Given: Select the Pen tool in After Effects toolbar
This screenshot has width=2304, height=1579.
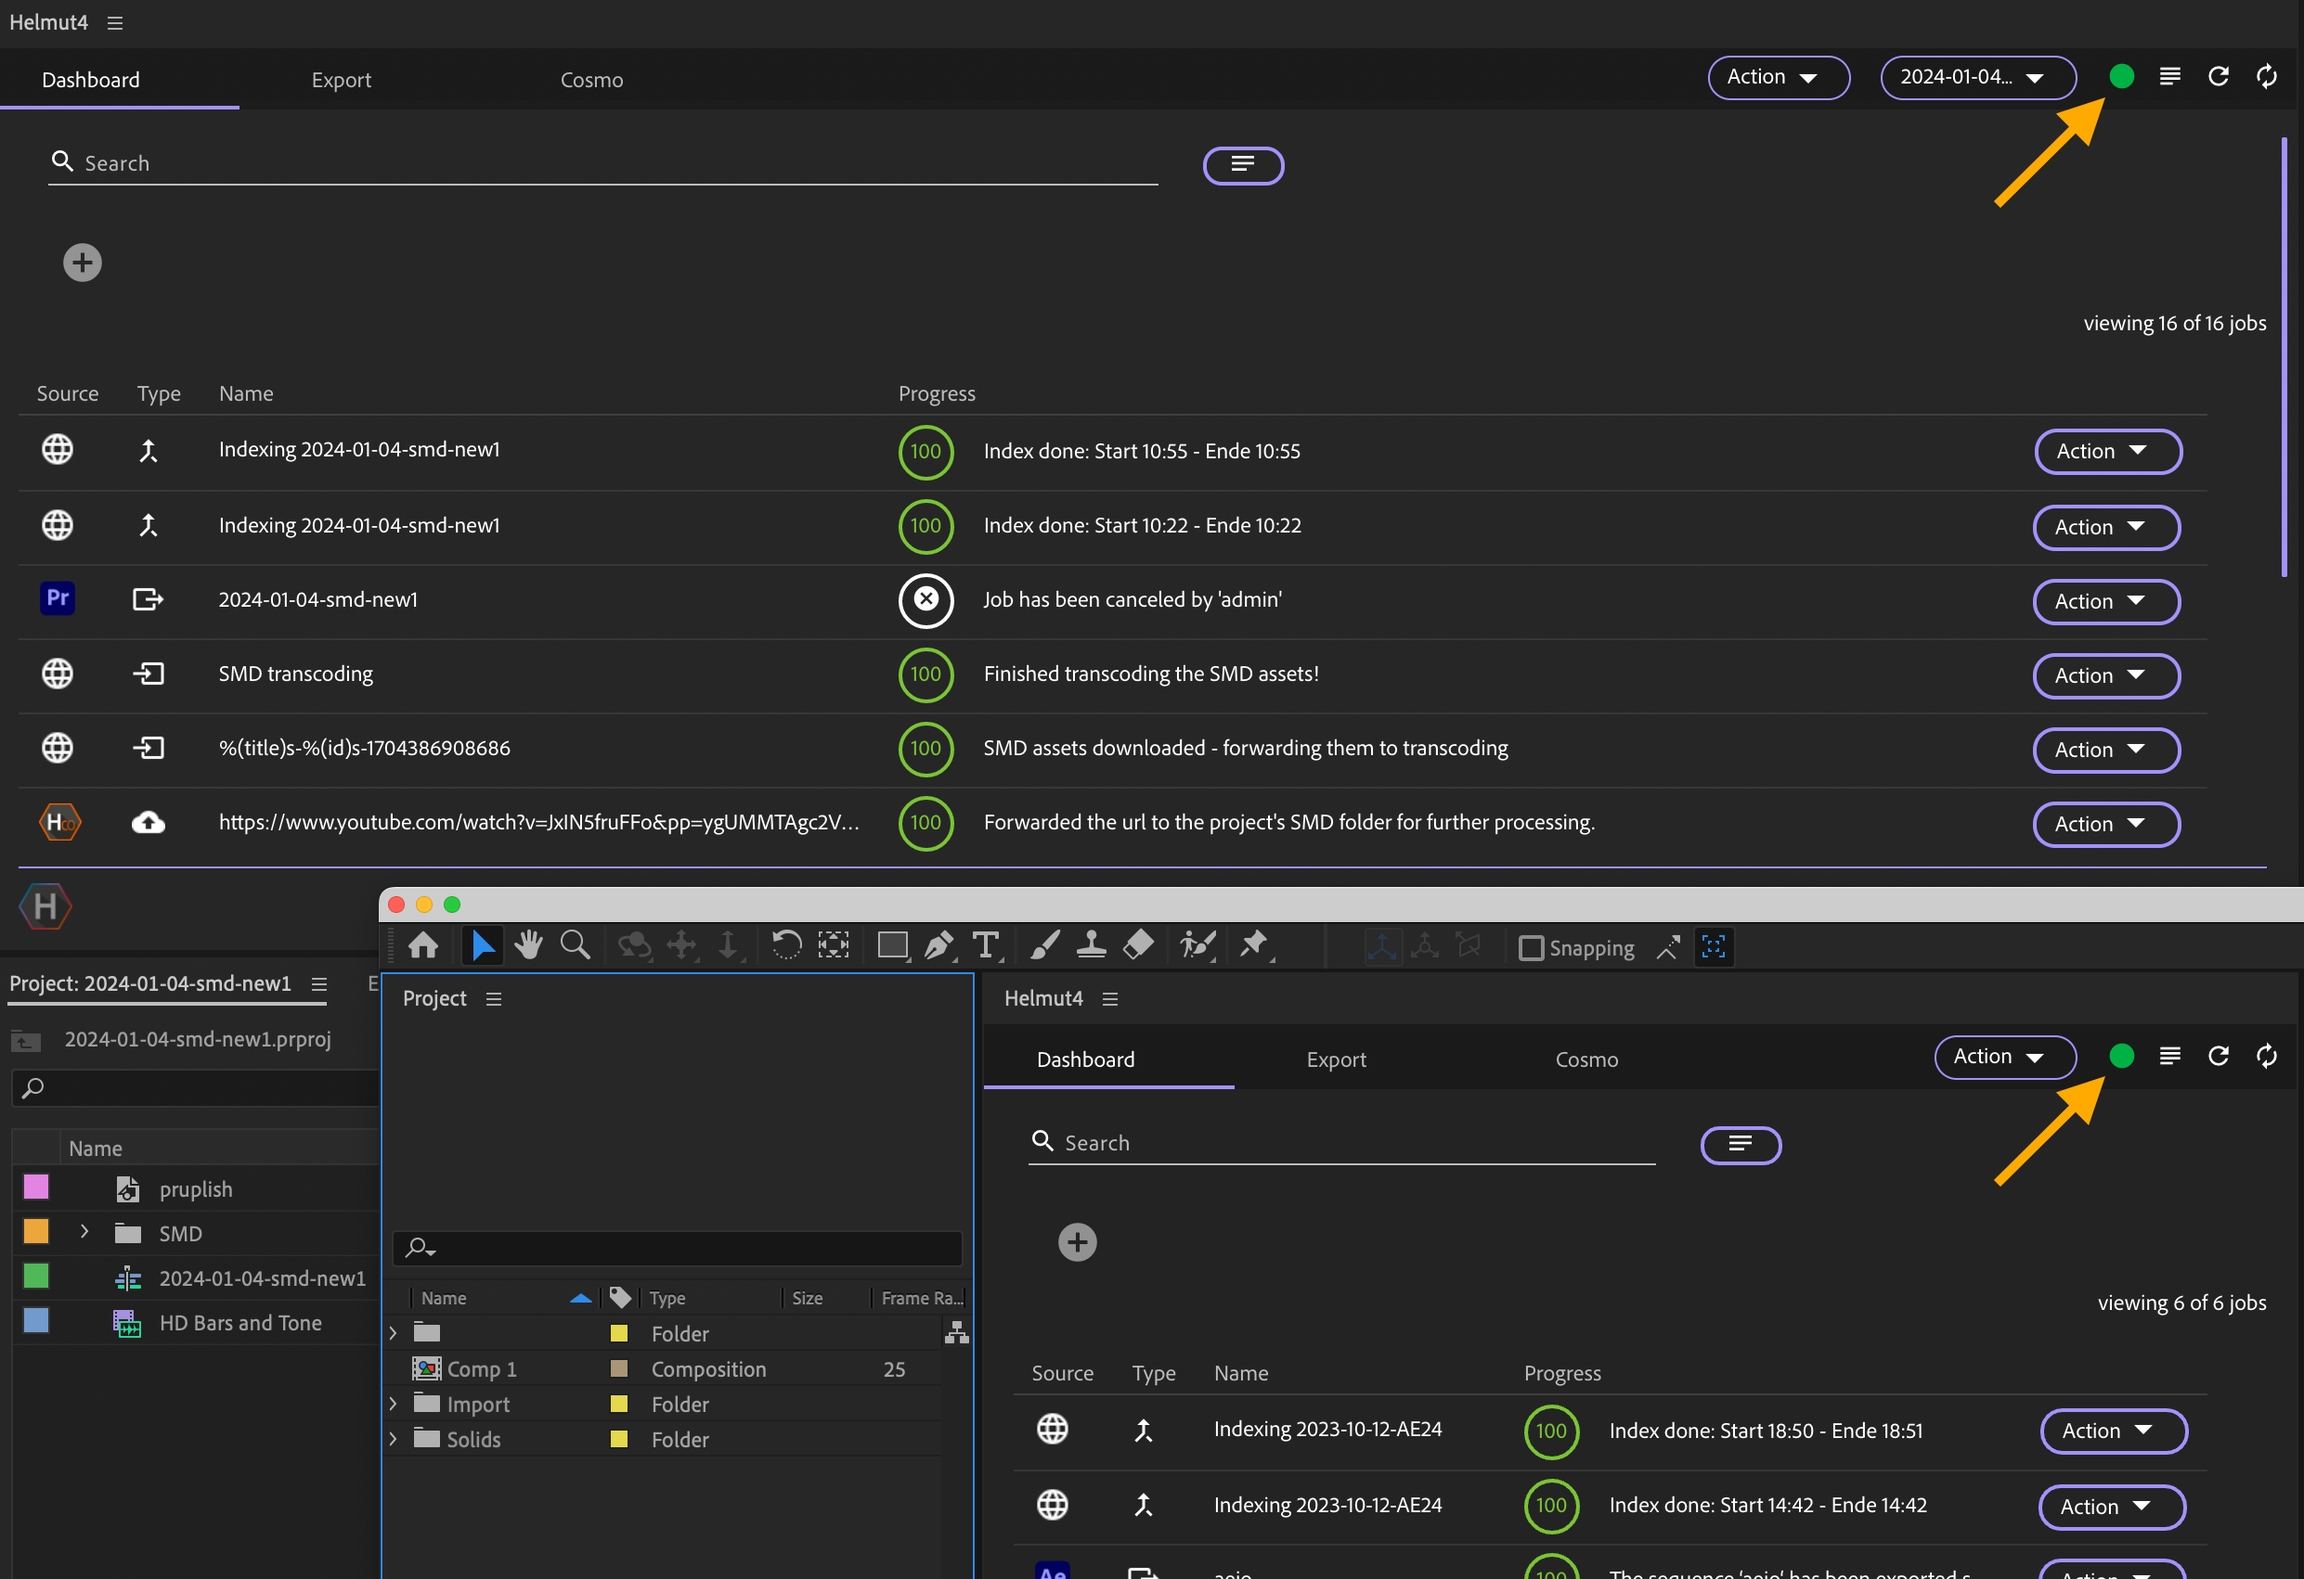Looking at the screenshot, I should pos(938,945).
